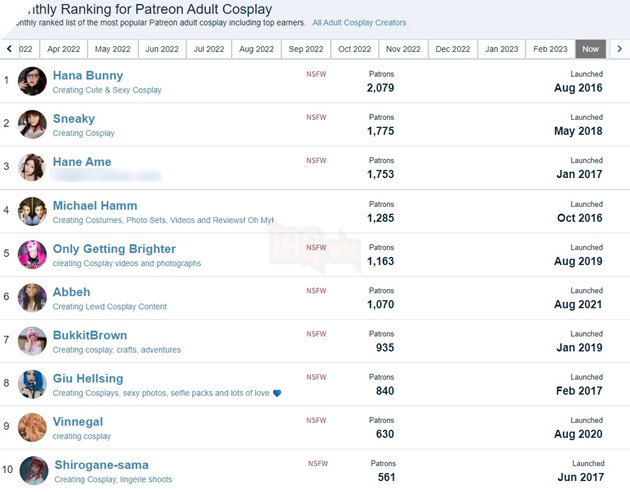The width and height of the screenshot is (630, 492).
Task: Click Sneaky's profile avatar
Action: click(x=32, y=124)
